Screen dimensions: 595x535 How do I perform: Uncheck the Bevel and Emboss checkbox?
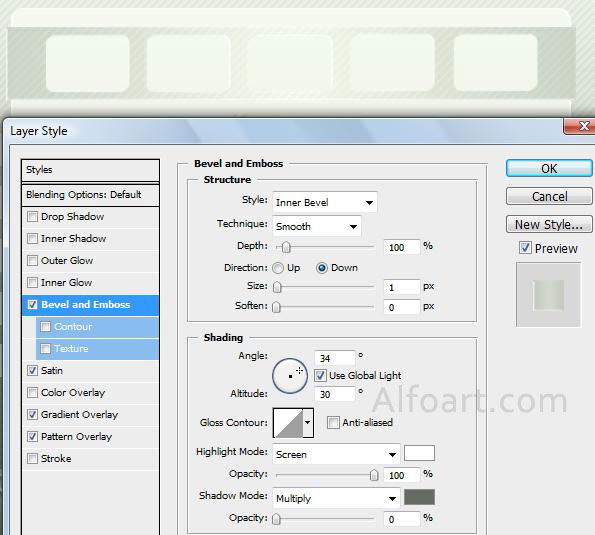33,305
